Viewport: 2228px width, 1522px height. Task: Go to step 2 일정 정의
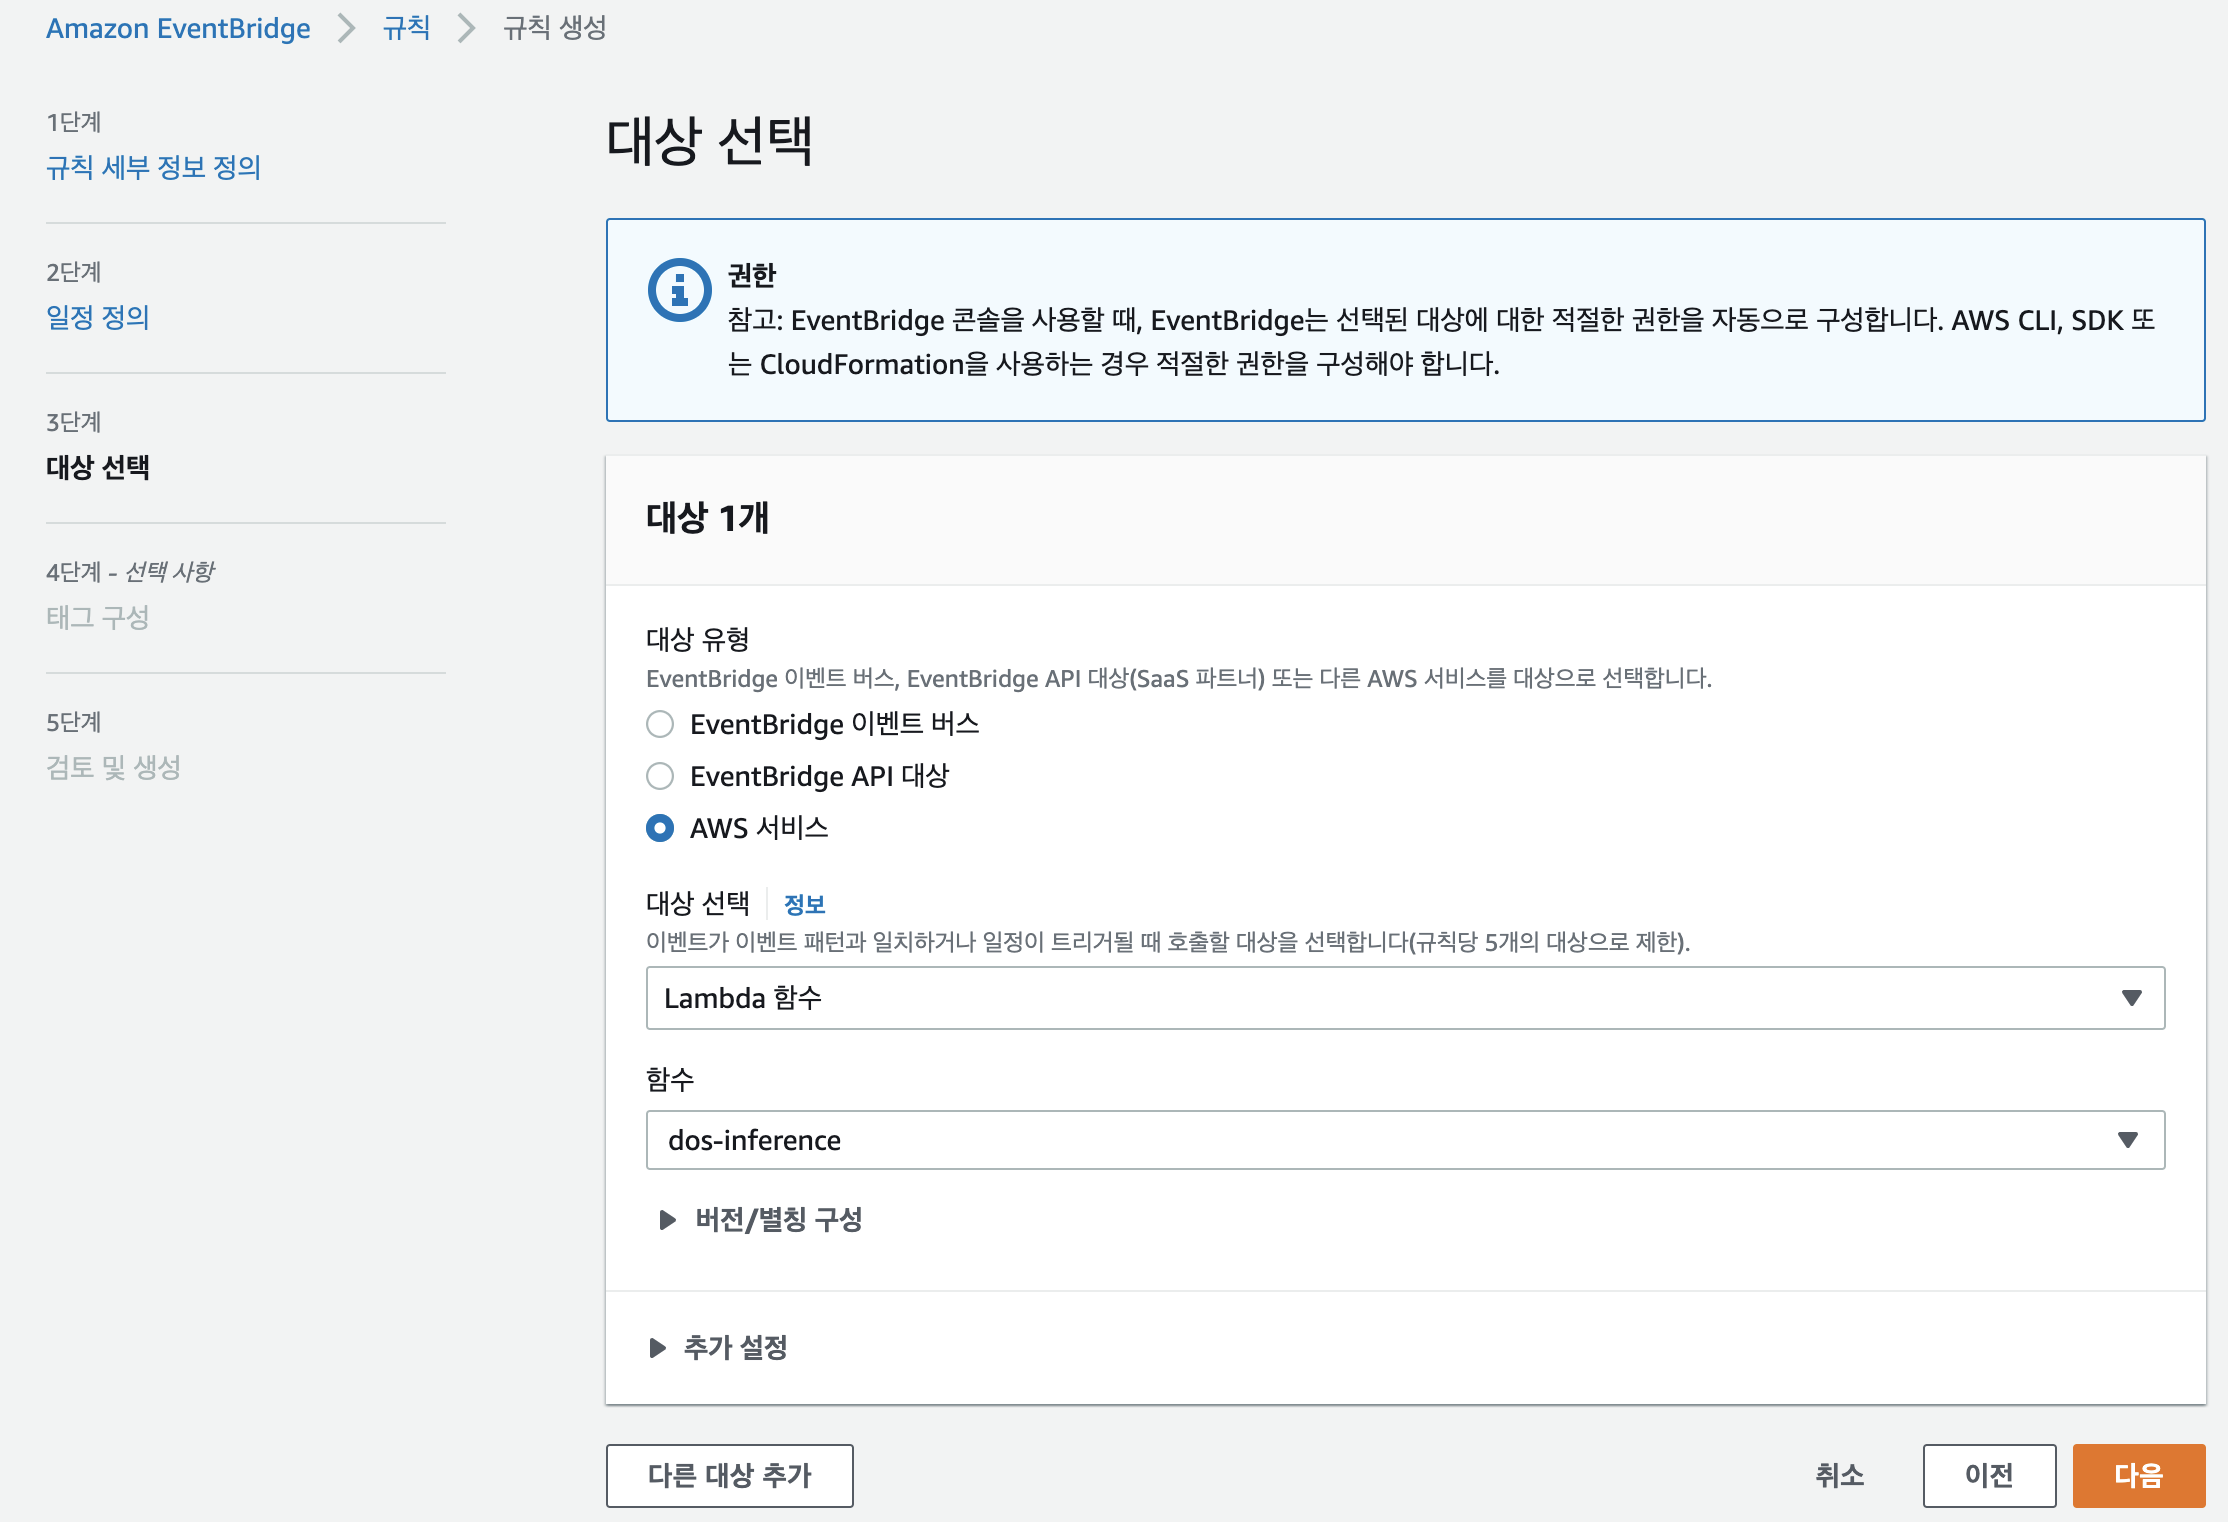pyautogui.click(x=98, y=317)
